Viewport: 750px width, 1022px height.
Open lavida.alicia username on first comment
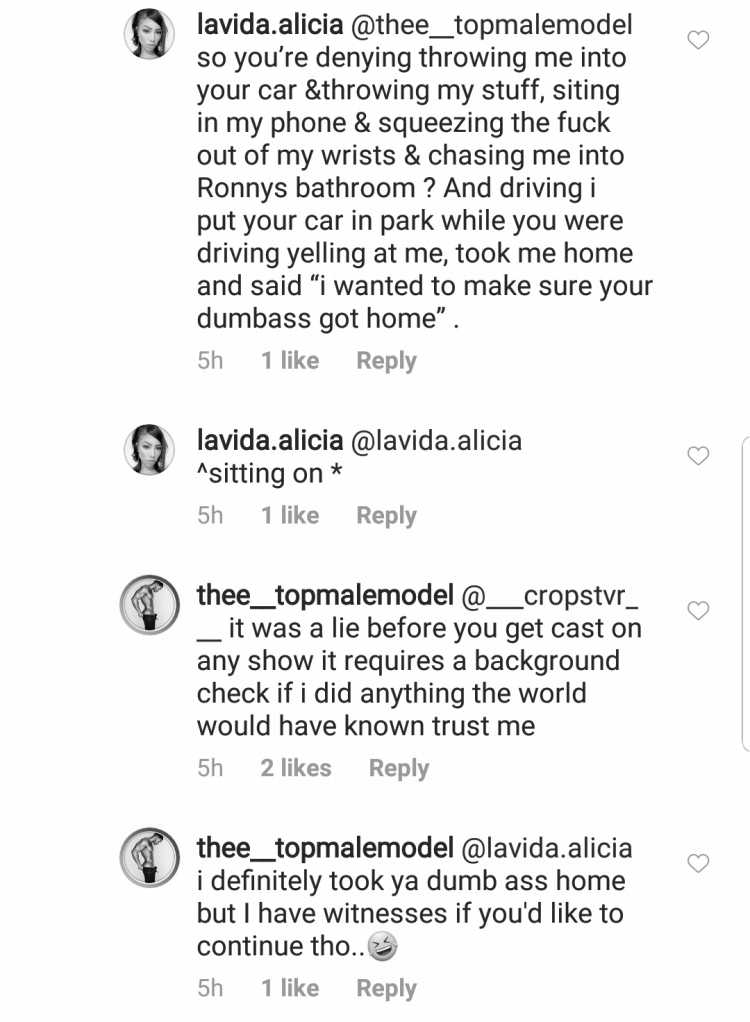(270, 25)
